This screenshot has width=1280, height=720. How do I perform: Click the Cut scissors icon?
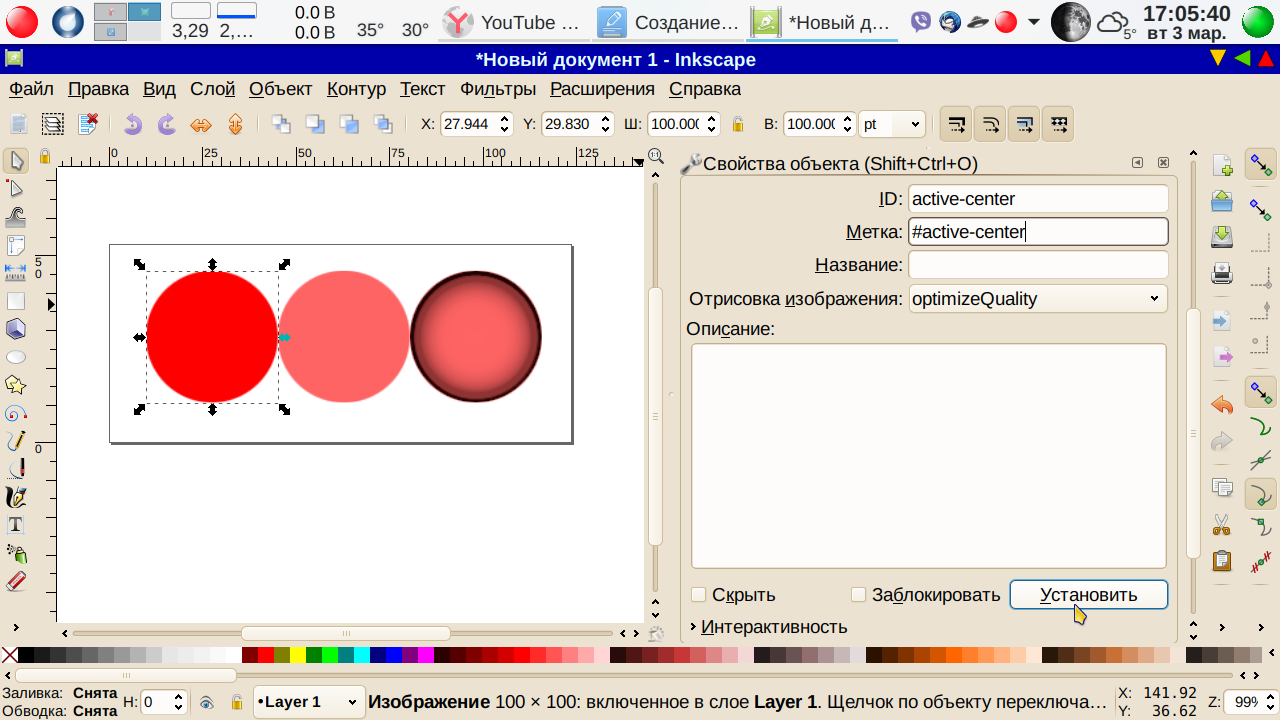(1221, 524)
